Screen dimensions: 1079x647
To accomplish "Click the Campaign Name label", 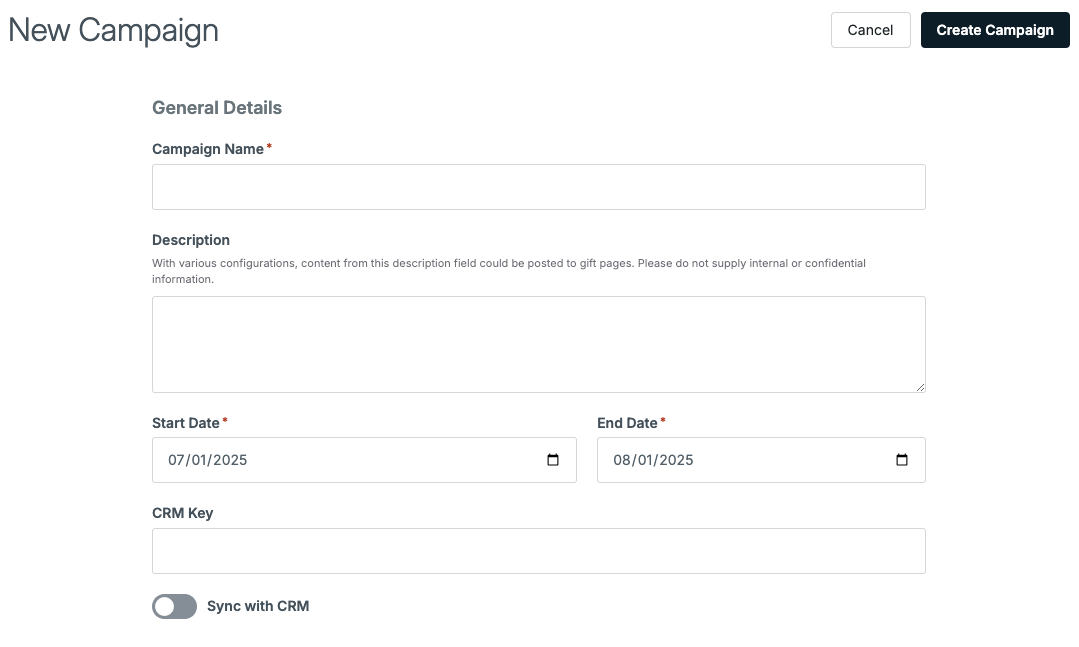I will (x=208, y=149).
